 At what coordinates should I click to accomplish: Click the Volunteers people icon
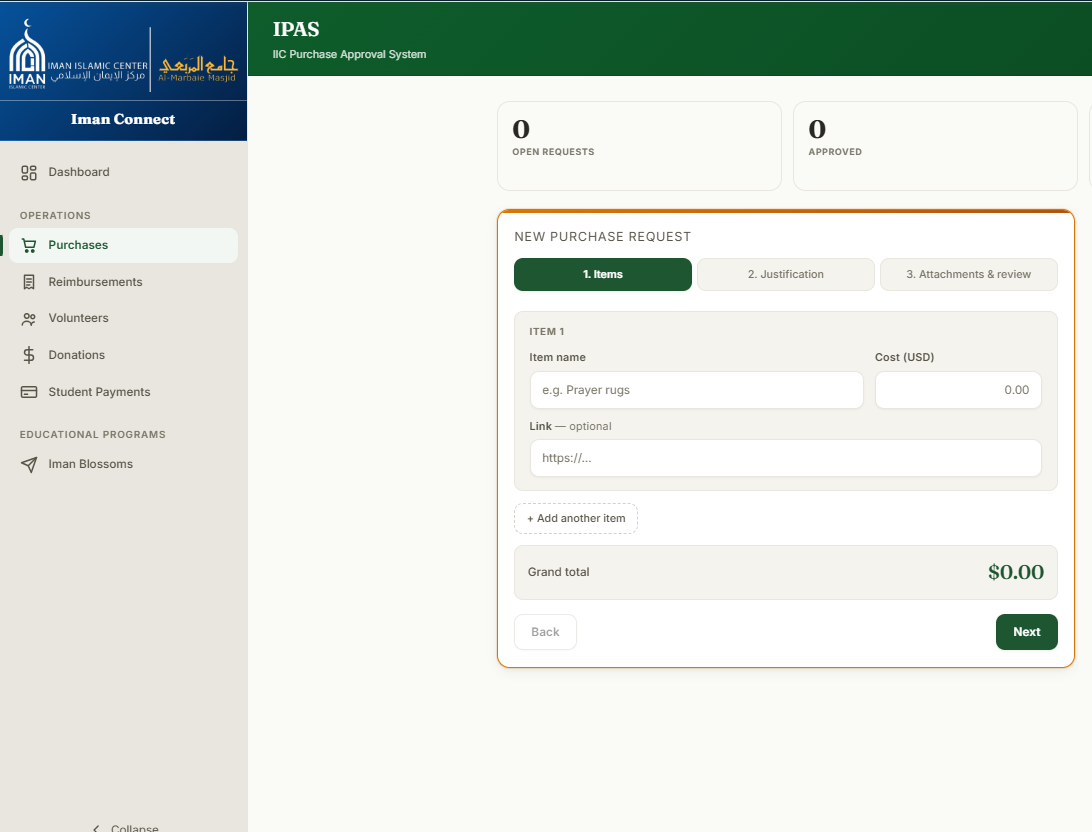coord(29,319)
